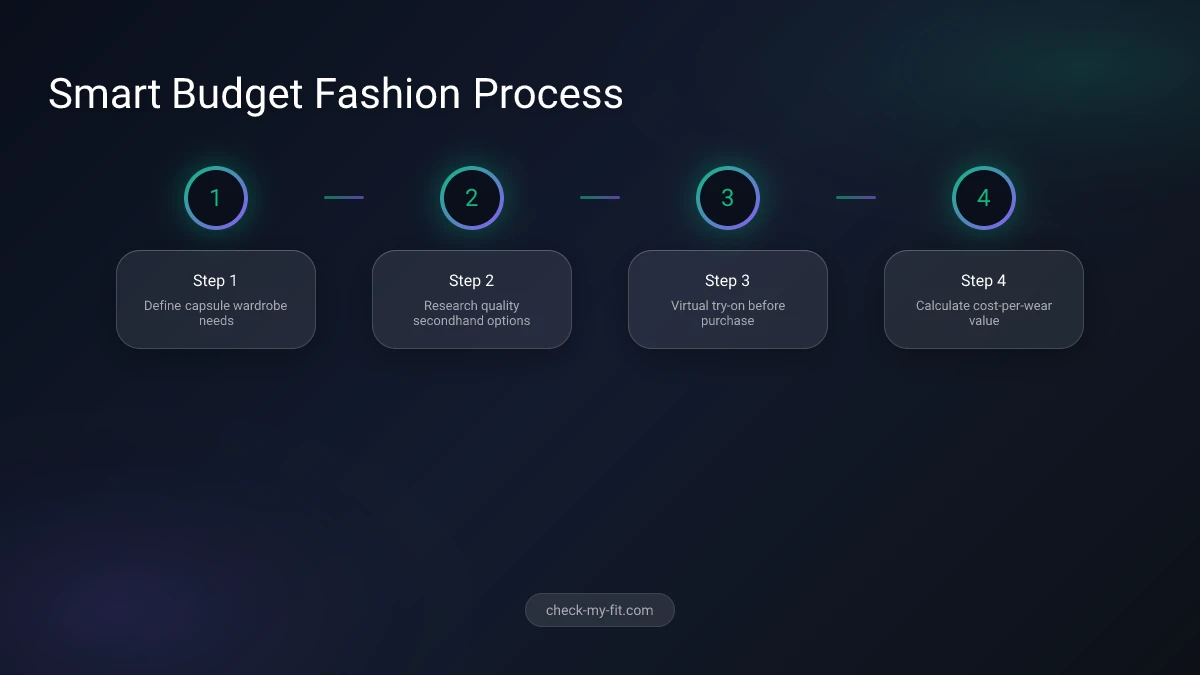The width and height of the screenshot is (1200, 675).
Task: Select the 'Research quality secondhand options' text
Action: pyautogui.click(x=472, y=313)
